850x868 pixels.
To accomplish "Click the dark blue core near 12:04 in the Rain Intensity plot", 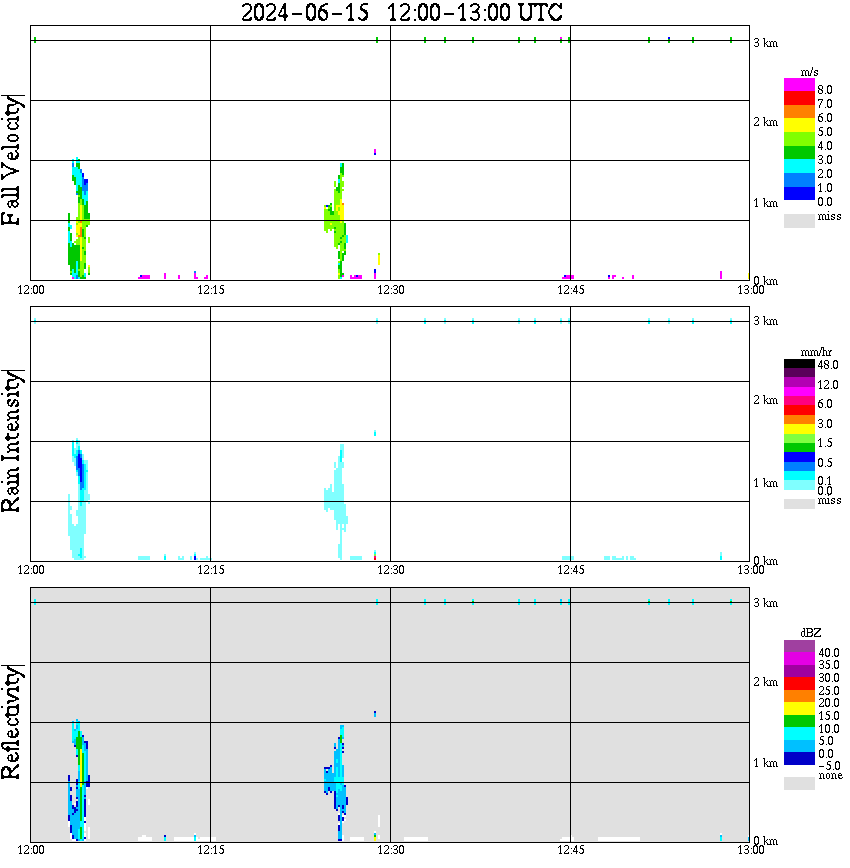I will (81, 468).
